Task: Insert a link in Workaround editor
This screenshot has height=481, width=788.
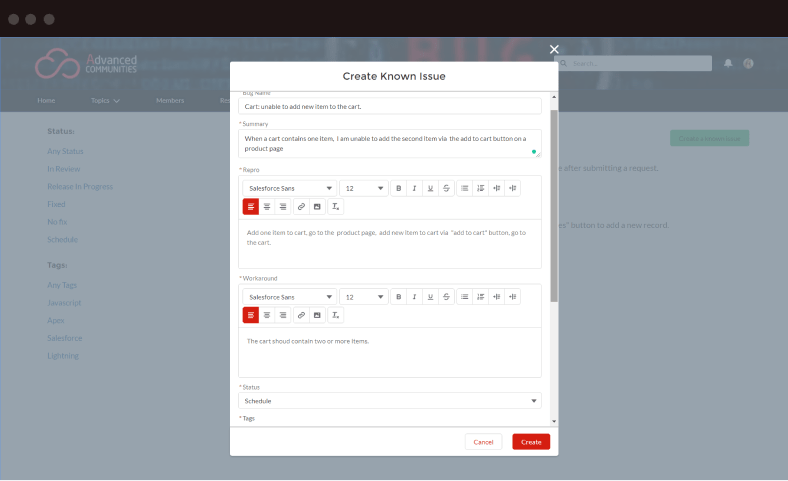Action: pos(301,315)
